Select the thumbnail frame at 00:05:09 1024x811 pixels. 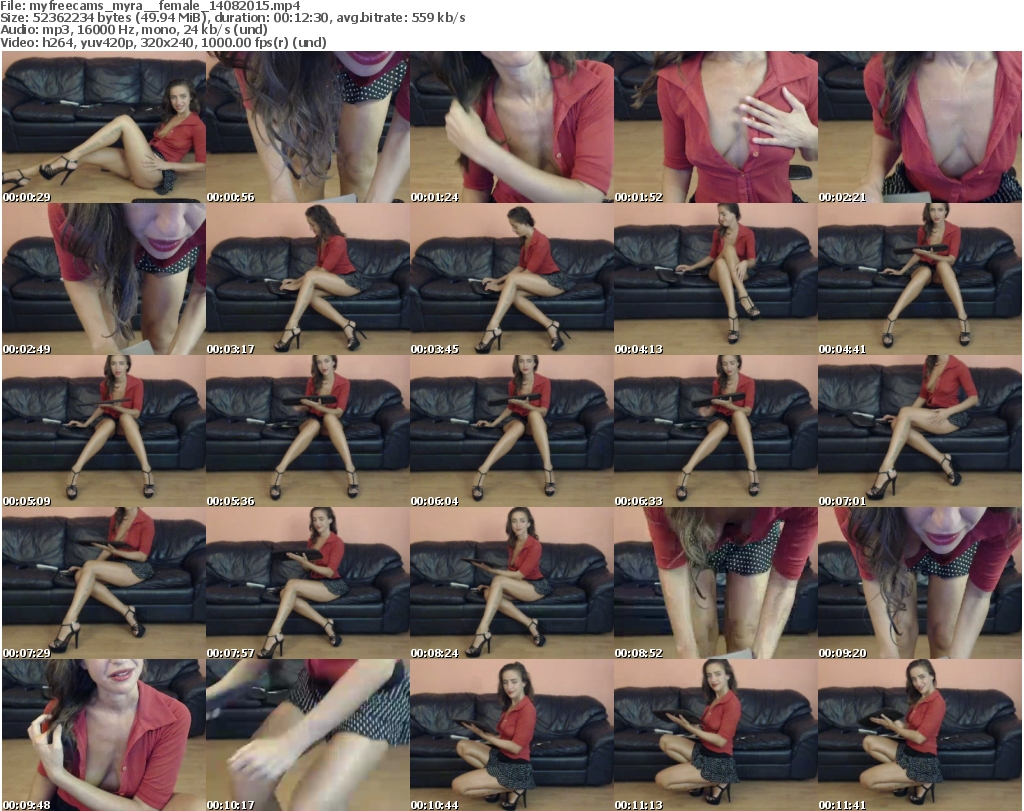104,431
